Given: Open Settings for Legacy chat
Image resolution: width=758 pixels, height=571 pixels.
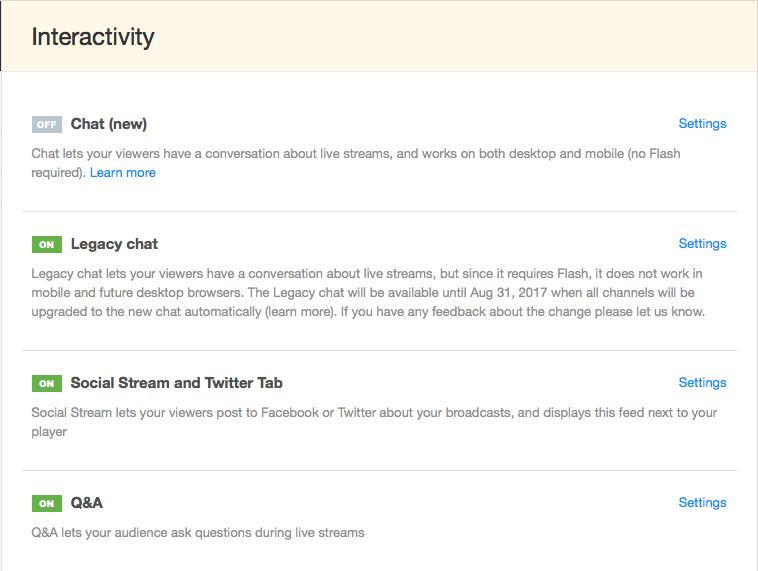Looking at the screenshot, I should click(x=702, y=244).
